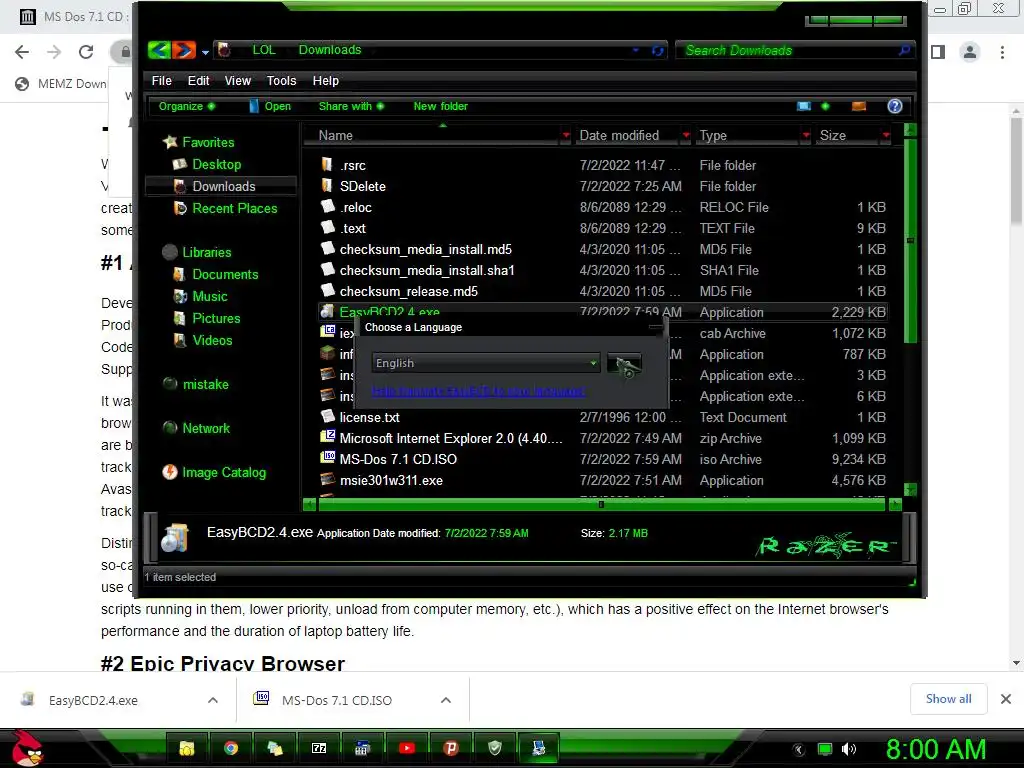Screen dimensions: 1024x768
Task: Open the recent locations dropdown beside nav arrows
Action: pyautogui.click(x=205, y=51)
